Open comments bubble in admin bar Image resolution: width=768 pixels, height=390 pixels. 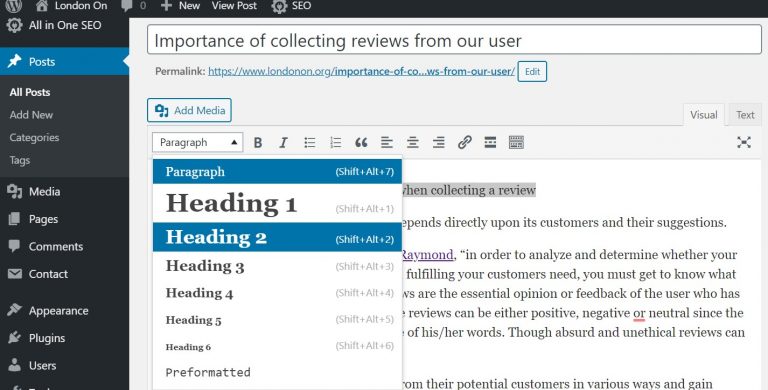click(x=133, y=6)
